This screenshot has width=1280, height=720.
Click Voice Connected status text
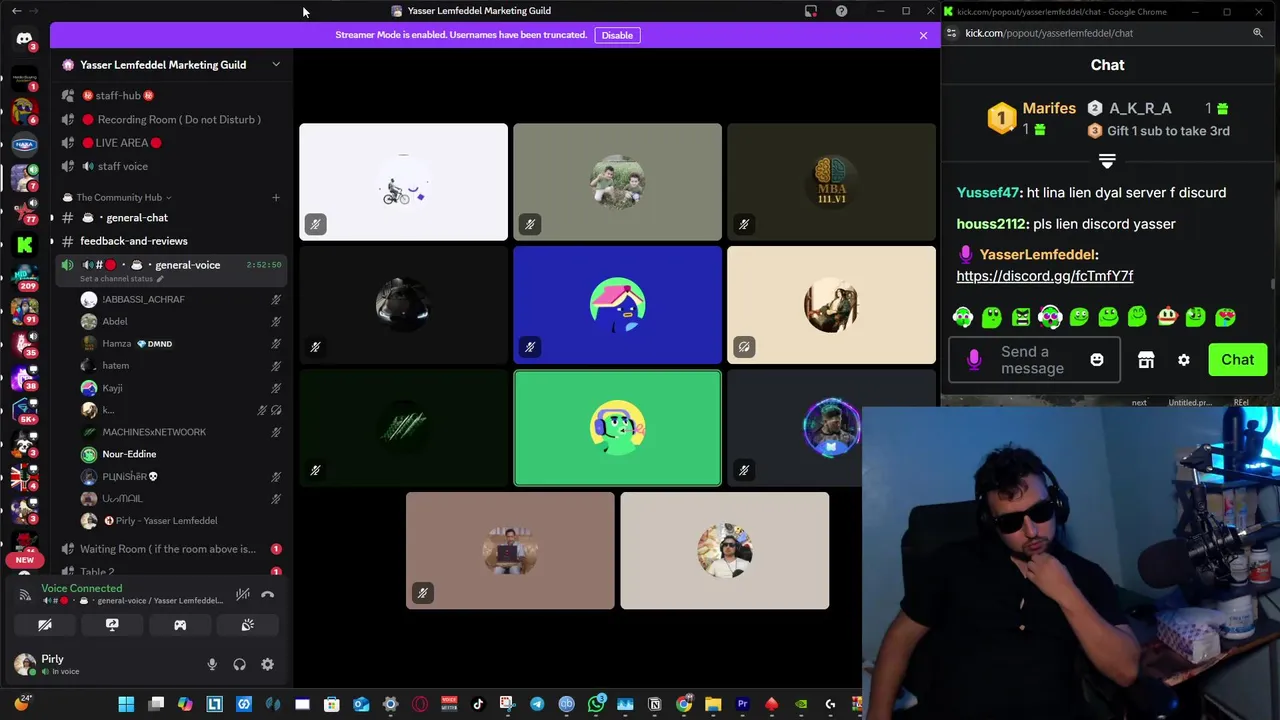(x=82, y=588)
